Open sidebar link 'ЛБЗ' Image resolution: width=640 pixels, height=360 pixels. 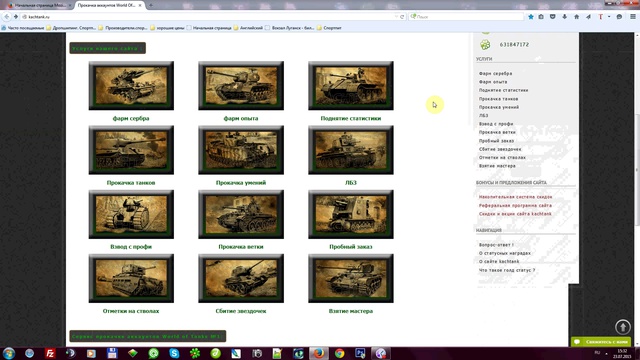tap(483, 116)
